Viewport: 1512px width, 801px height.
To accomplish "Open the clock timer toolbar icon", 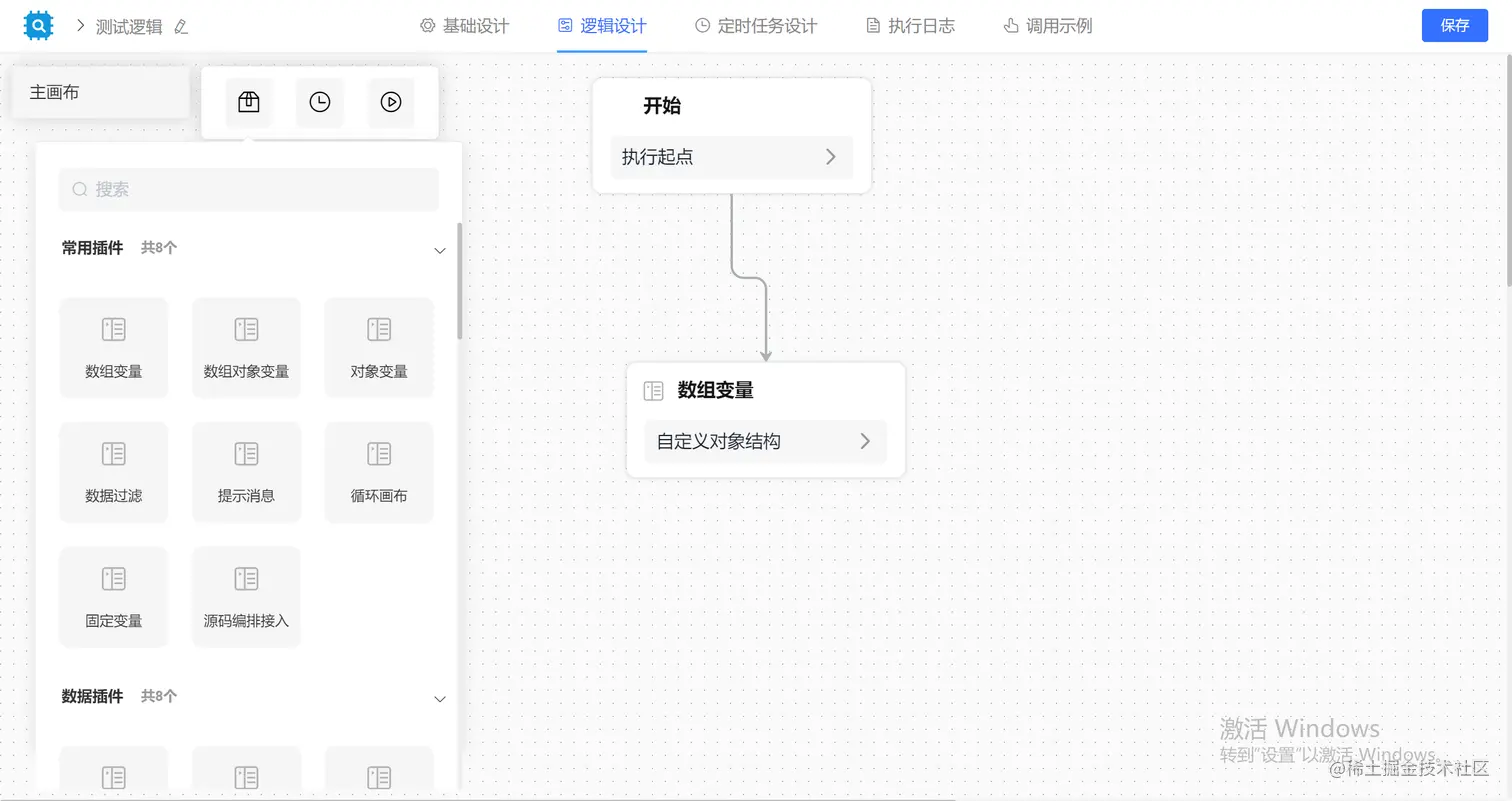I will [320, 102].
